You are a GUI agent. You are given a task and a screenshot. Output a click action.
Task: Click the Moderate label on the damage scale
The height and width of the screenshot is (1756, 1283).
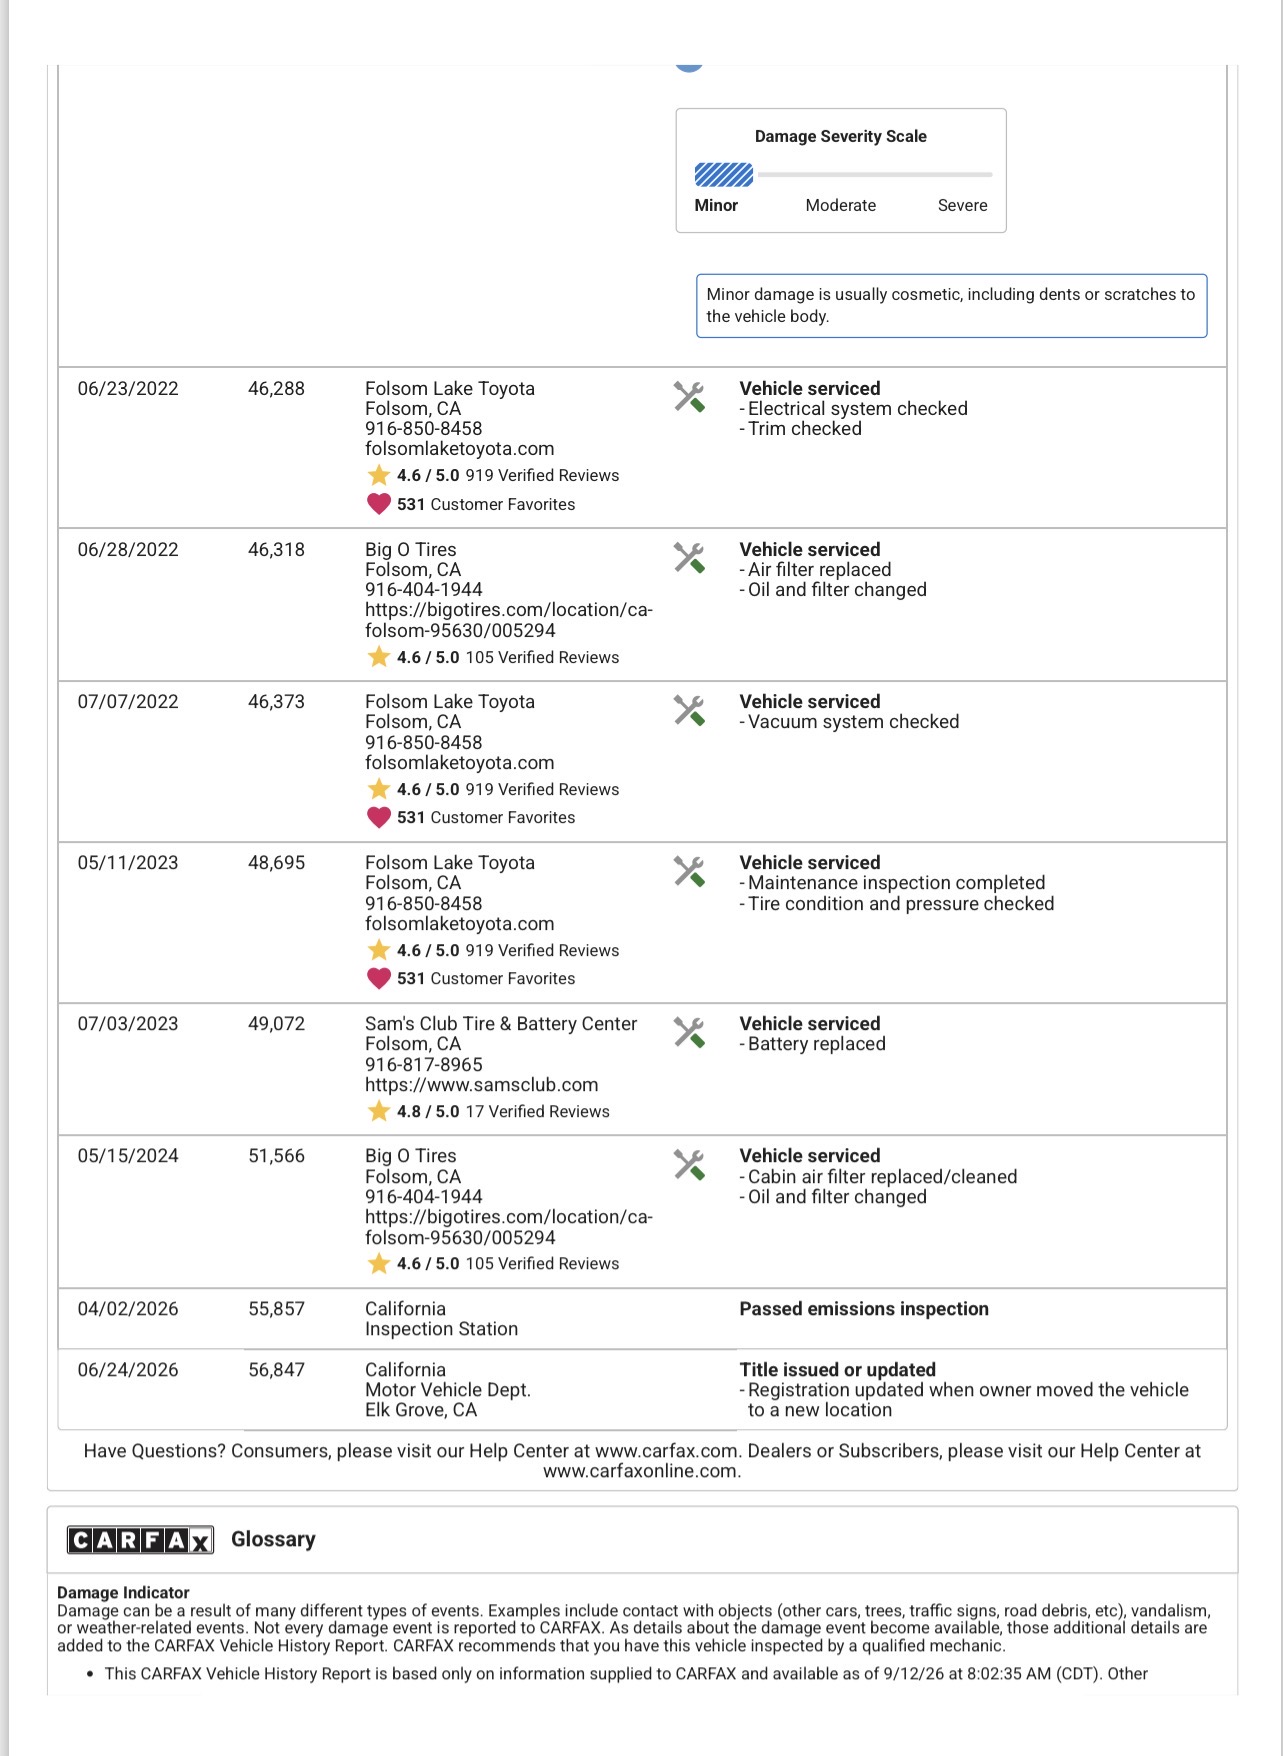pos(840,205)
